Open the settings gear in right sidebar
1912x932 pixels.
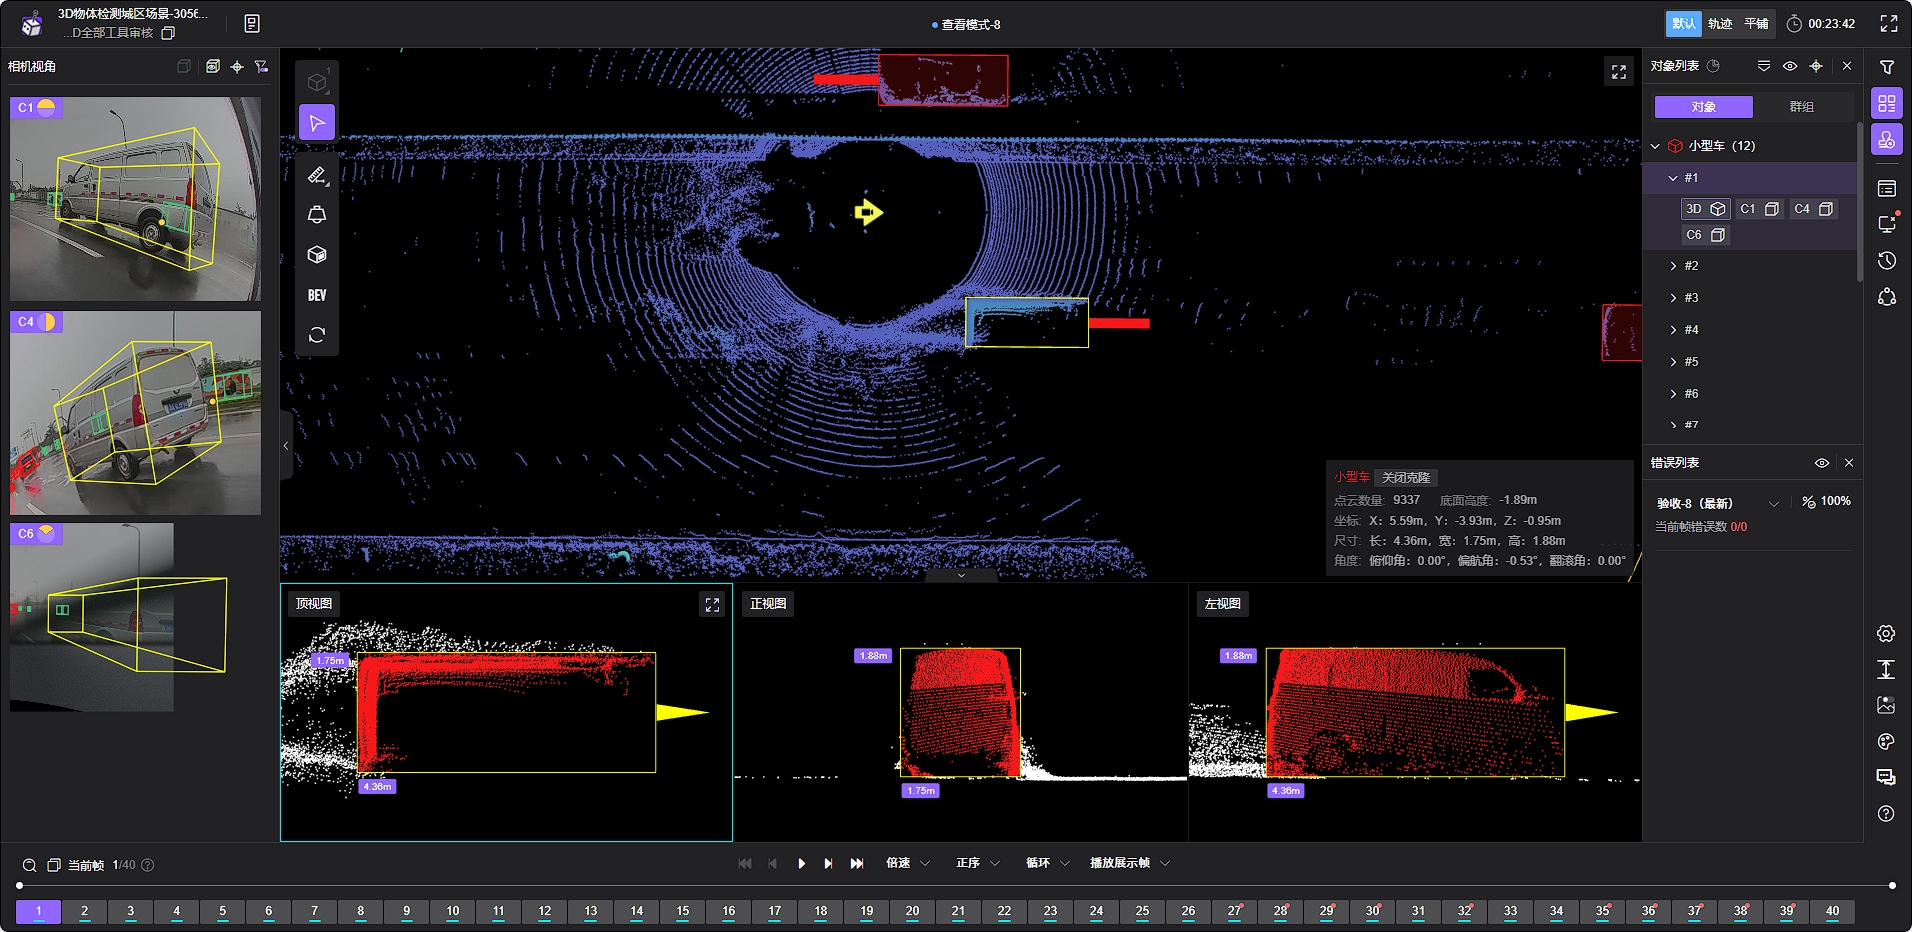click(1886, 634)
